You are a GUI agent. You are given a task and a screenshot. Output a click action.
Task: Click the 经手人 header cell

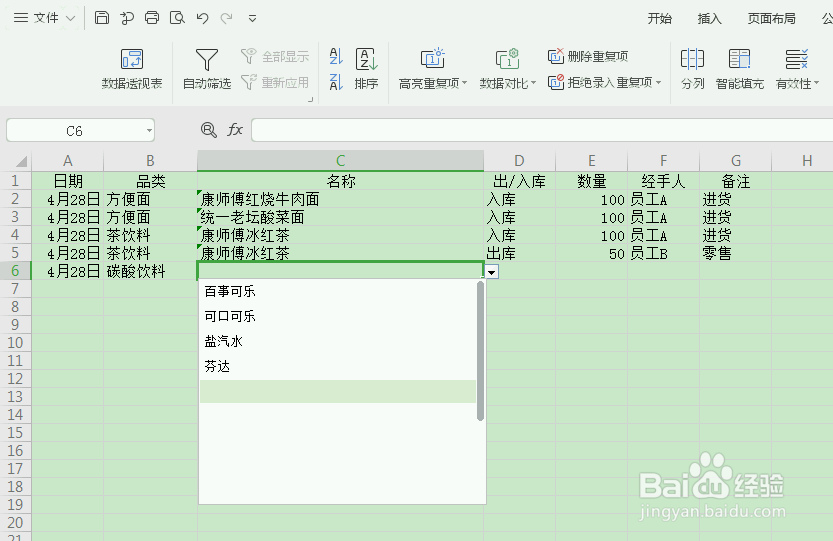point(664,181)
